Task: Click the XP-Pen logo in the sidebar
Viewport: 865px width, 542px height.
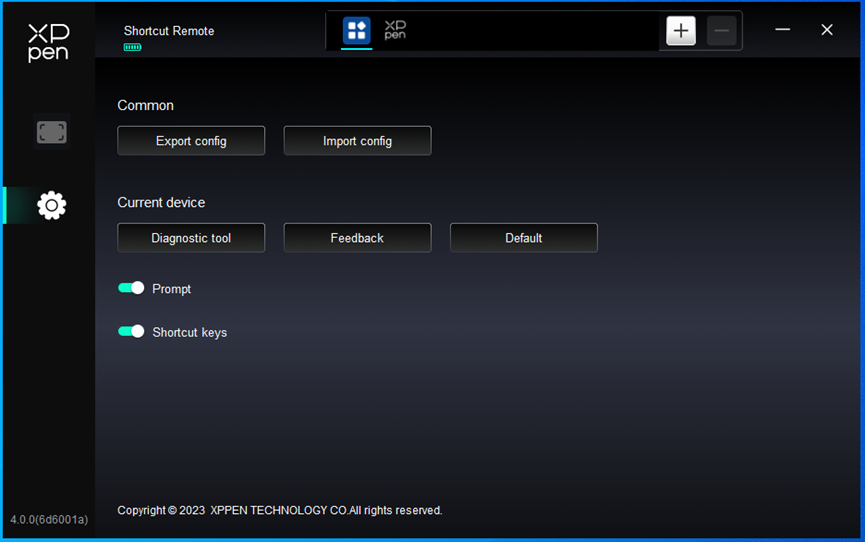Action: (48, 43)
